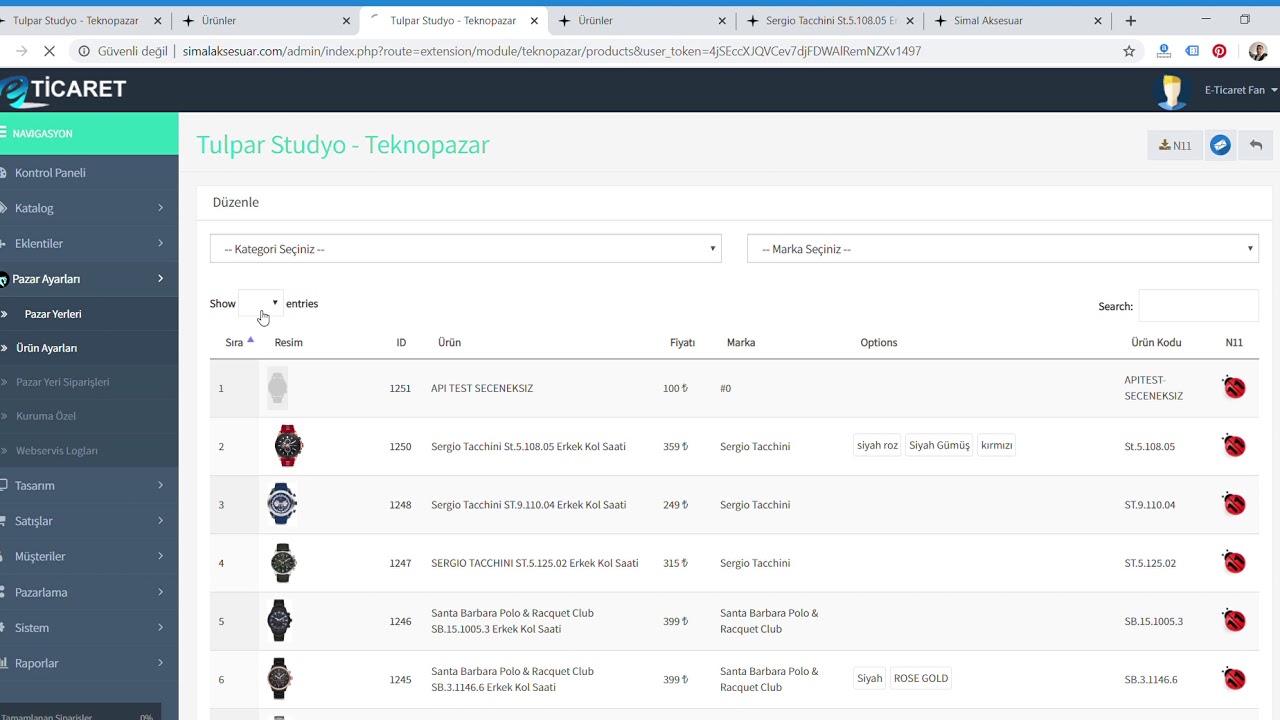This screenshot has width=1280, height=720.
Task: Click thumbnail of SERGIO TACCHINI ST.5.125.02 watch
Action: (x=283, y=562)
